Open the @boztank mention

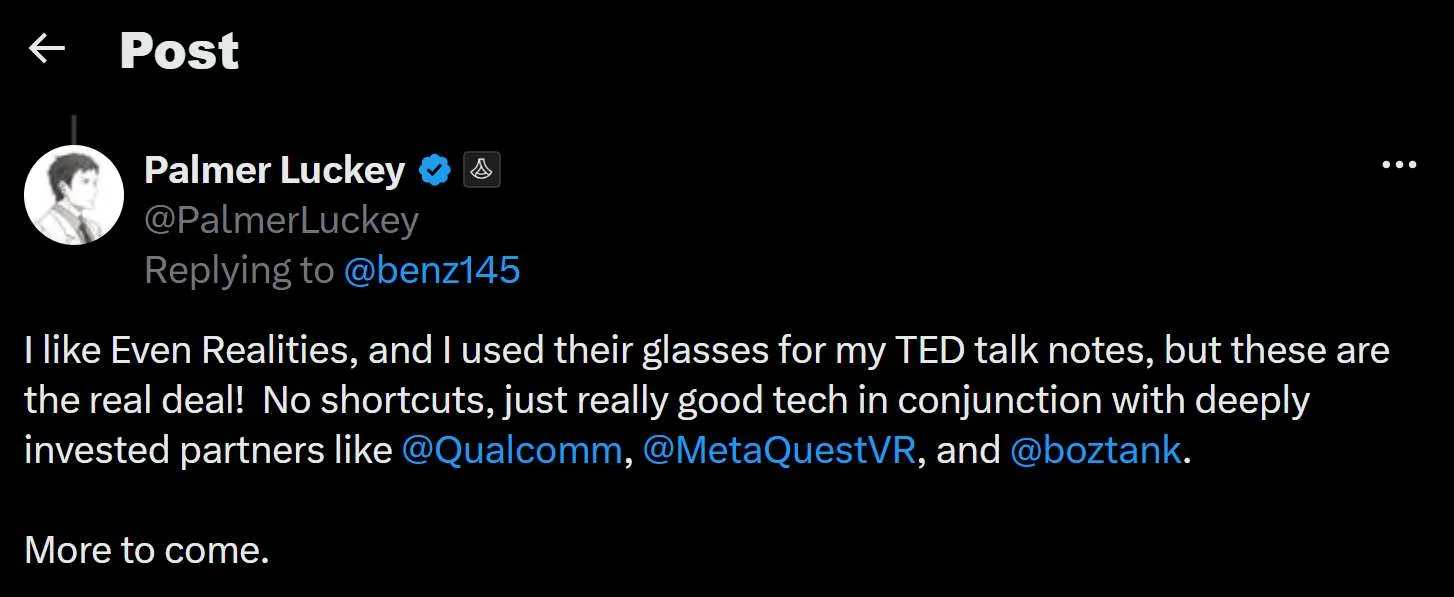pyautogui.click(x=1096, y=451)
